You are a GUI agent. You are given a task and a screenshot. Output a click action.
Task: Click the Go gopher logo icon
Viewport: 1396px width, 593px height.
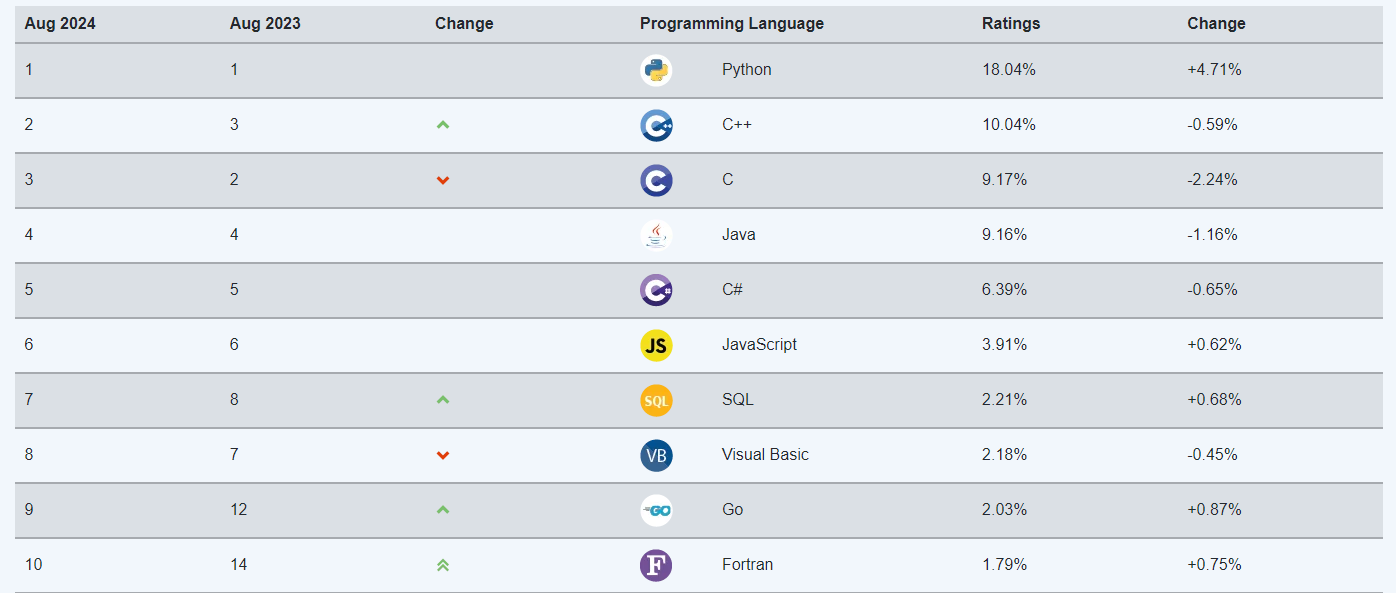tap(656, 510)
